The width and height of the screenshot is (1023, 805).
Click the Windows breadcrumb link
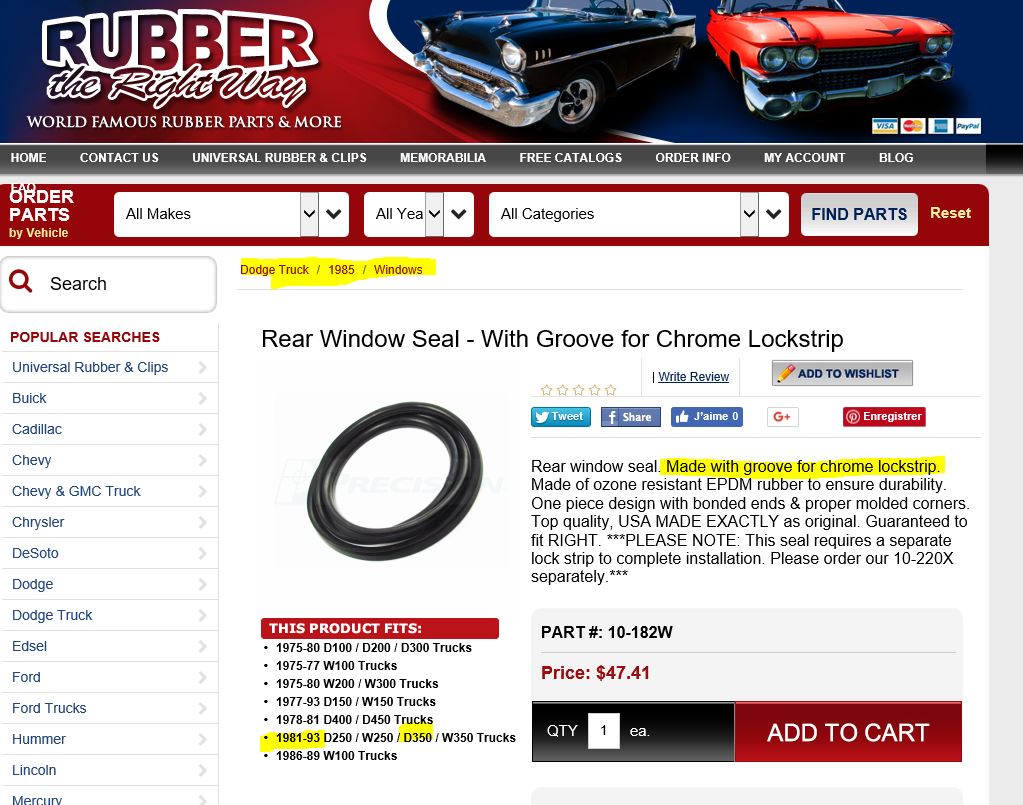click(x=397, y=269)
